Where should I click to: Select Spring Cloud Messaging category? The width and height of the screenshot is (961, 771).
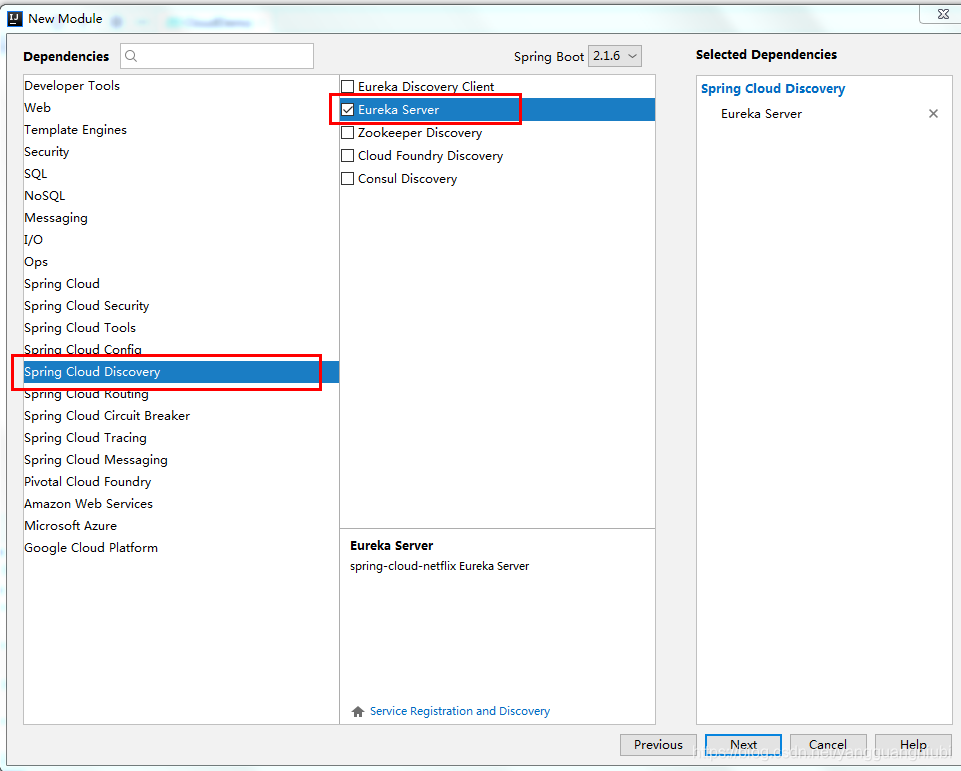(x=181, y=460)
